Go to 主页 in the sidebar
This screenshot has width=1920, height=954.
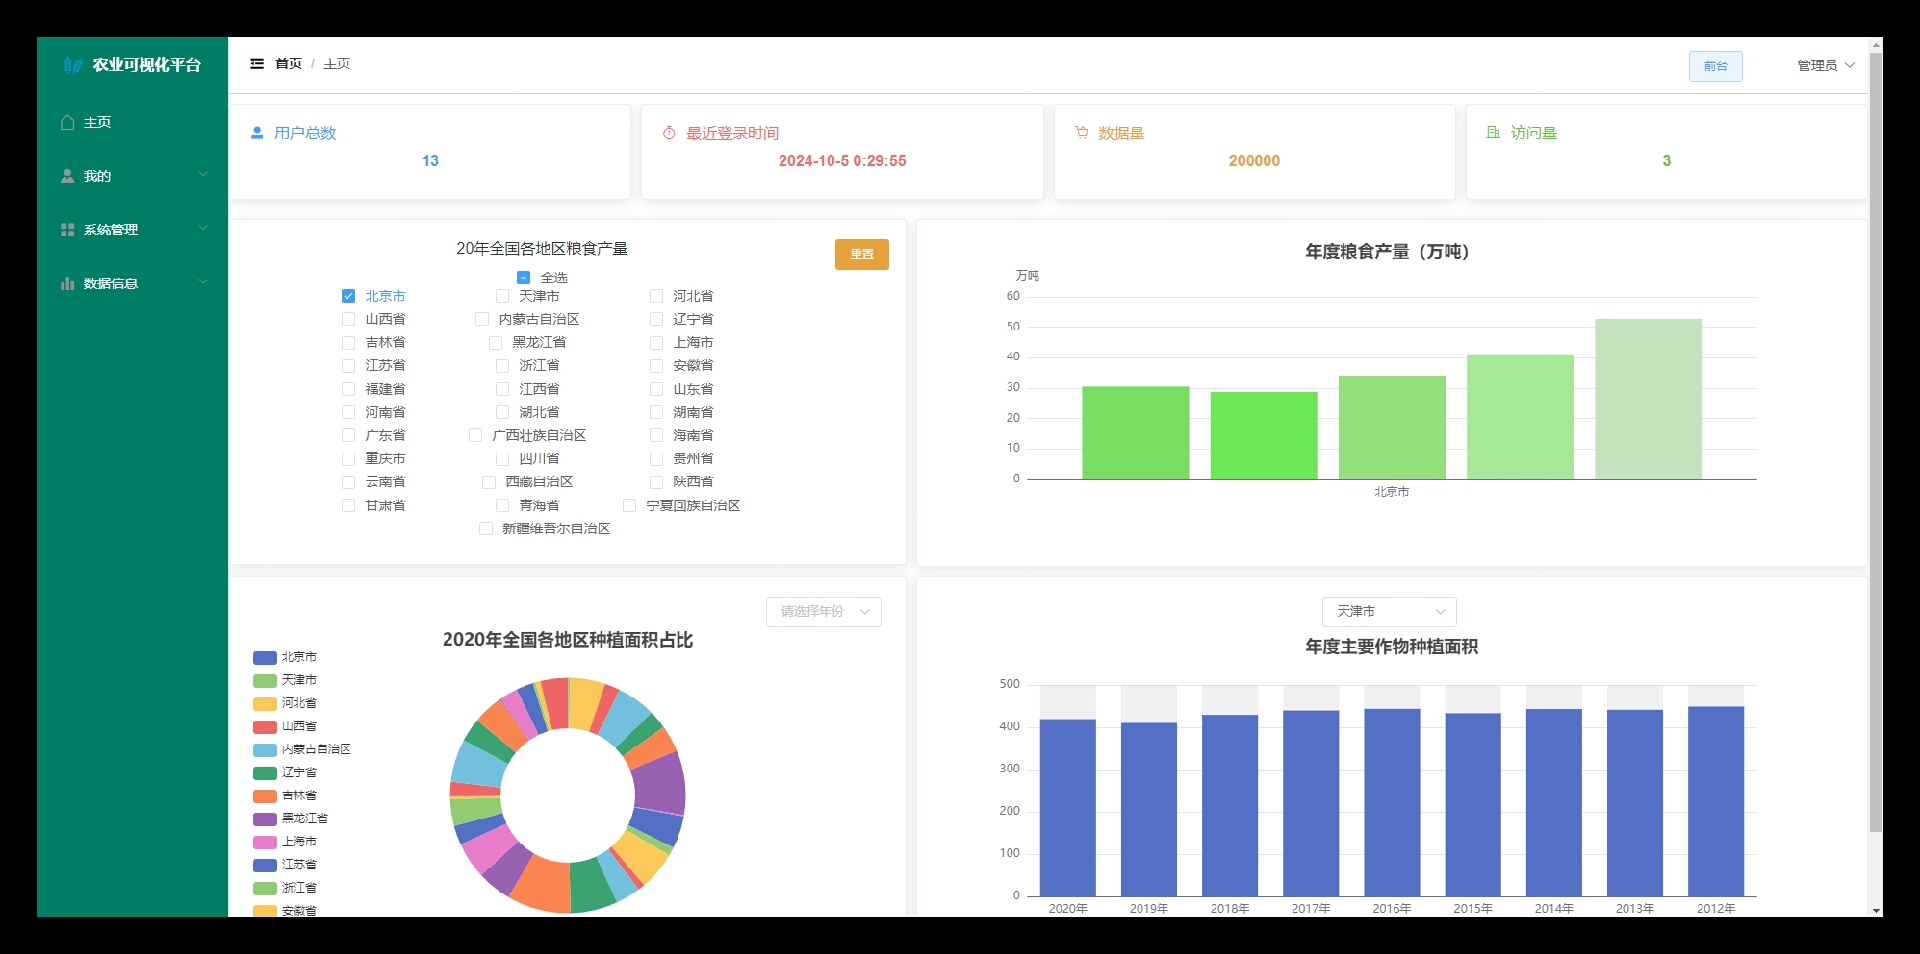(132, 122)
